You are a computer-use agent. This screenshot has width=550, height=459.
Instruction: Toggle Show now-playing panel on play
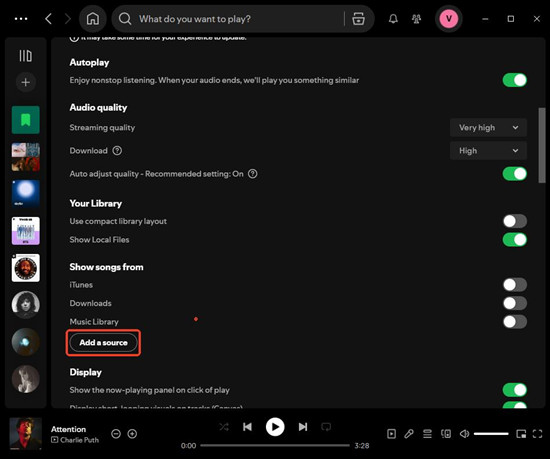point(515,390)
